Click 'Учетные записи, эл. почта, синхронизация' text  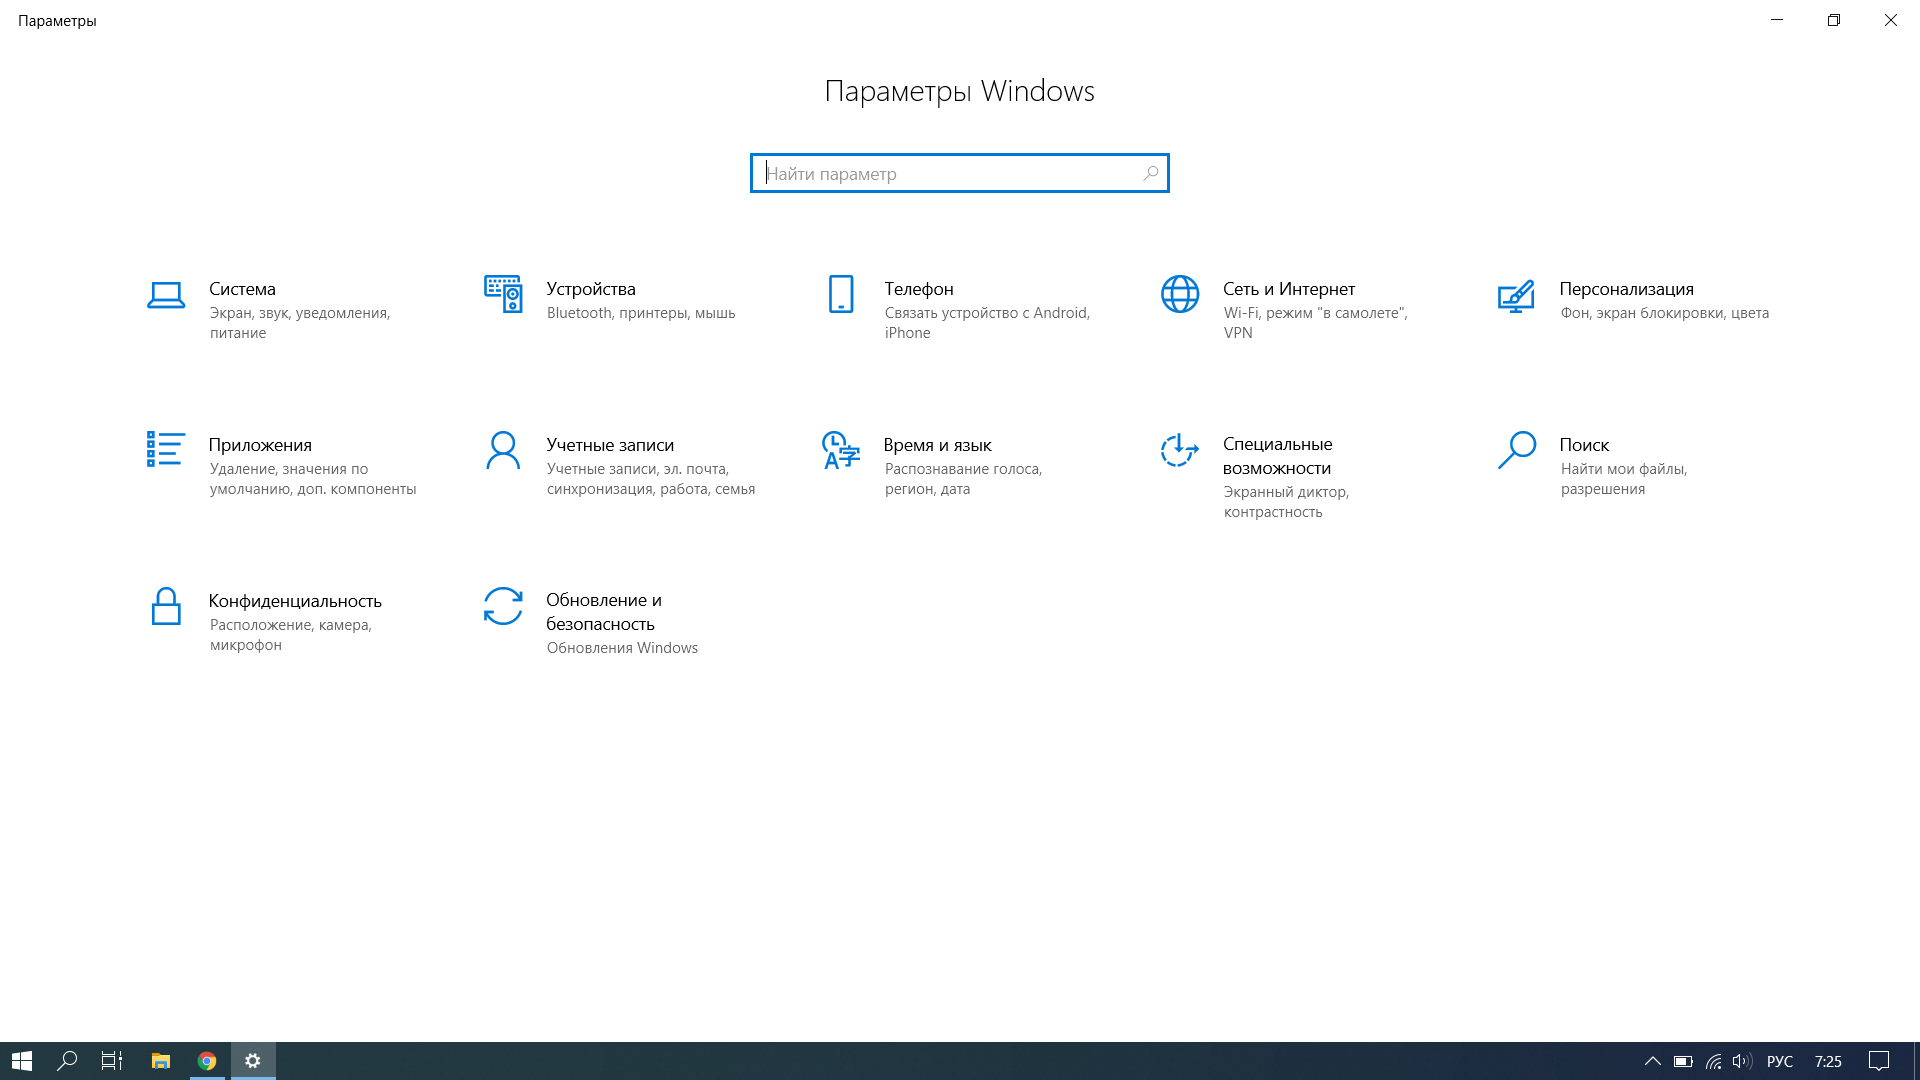(x=651, y=479)
